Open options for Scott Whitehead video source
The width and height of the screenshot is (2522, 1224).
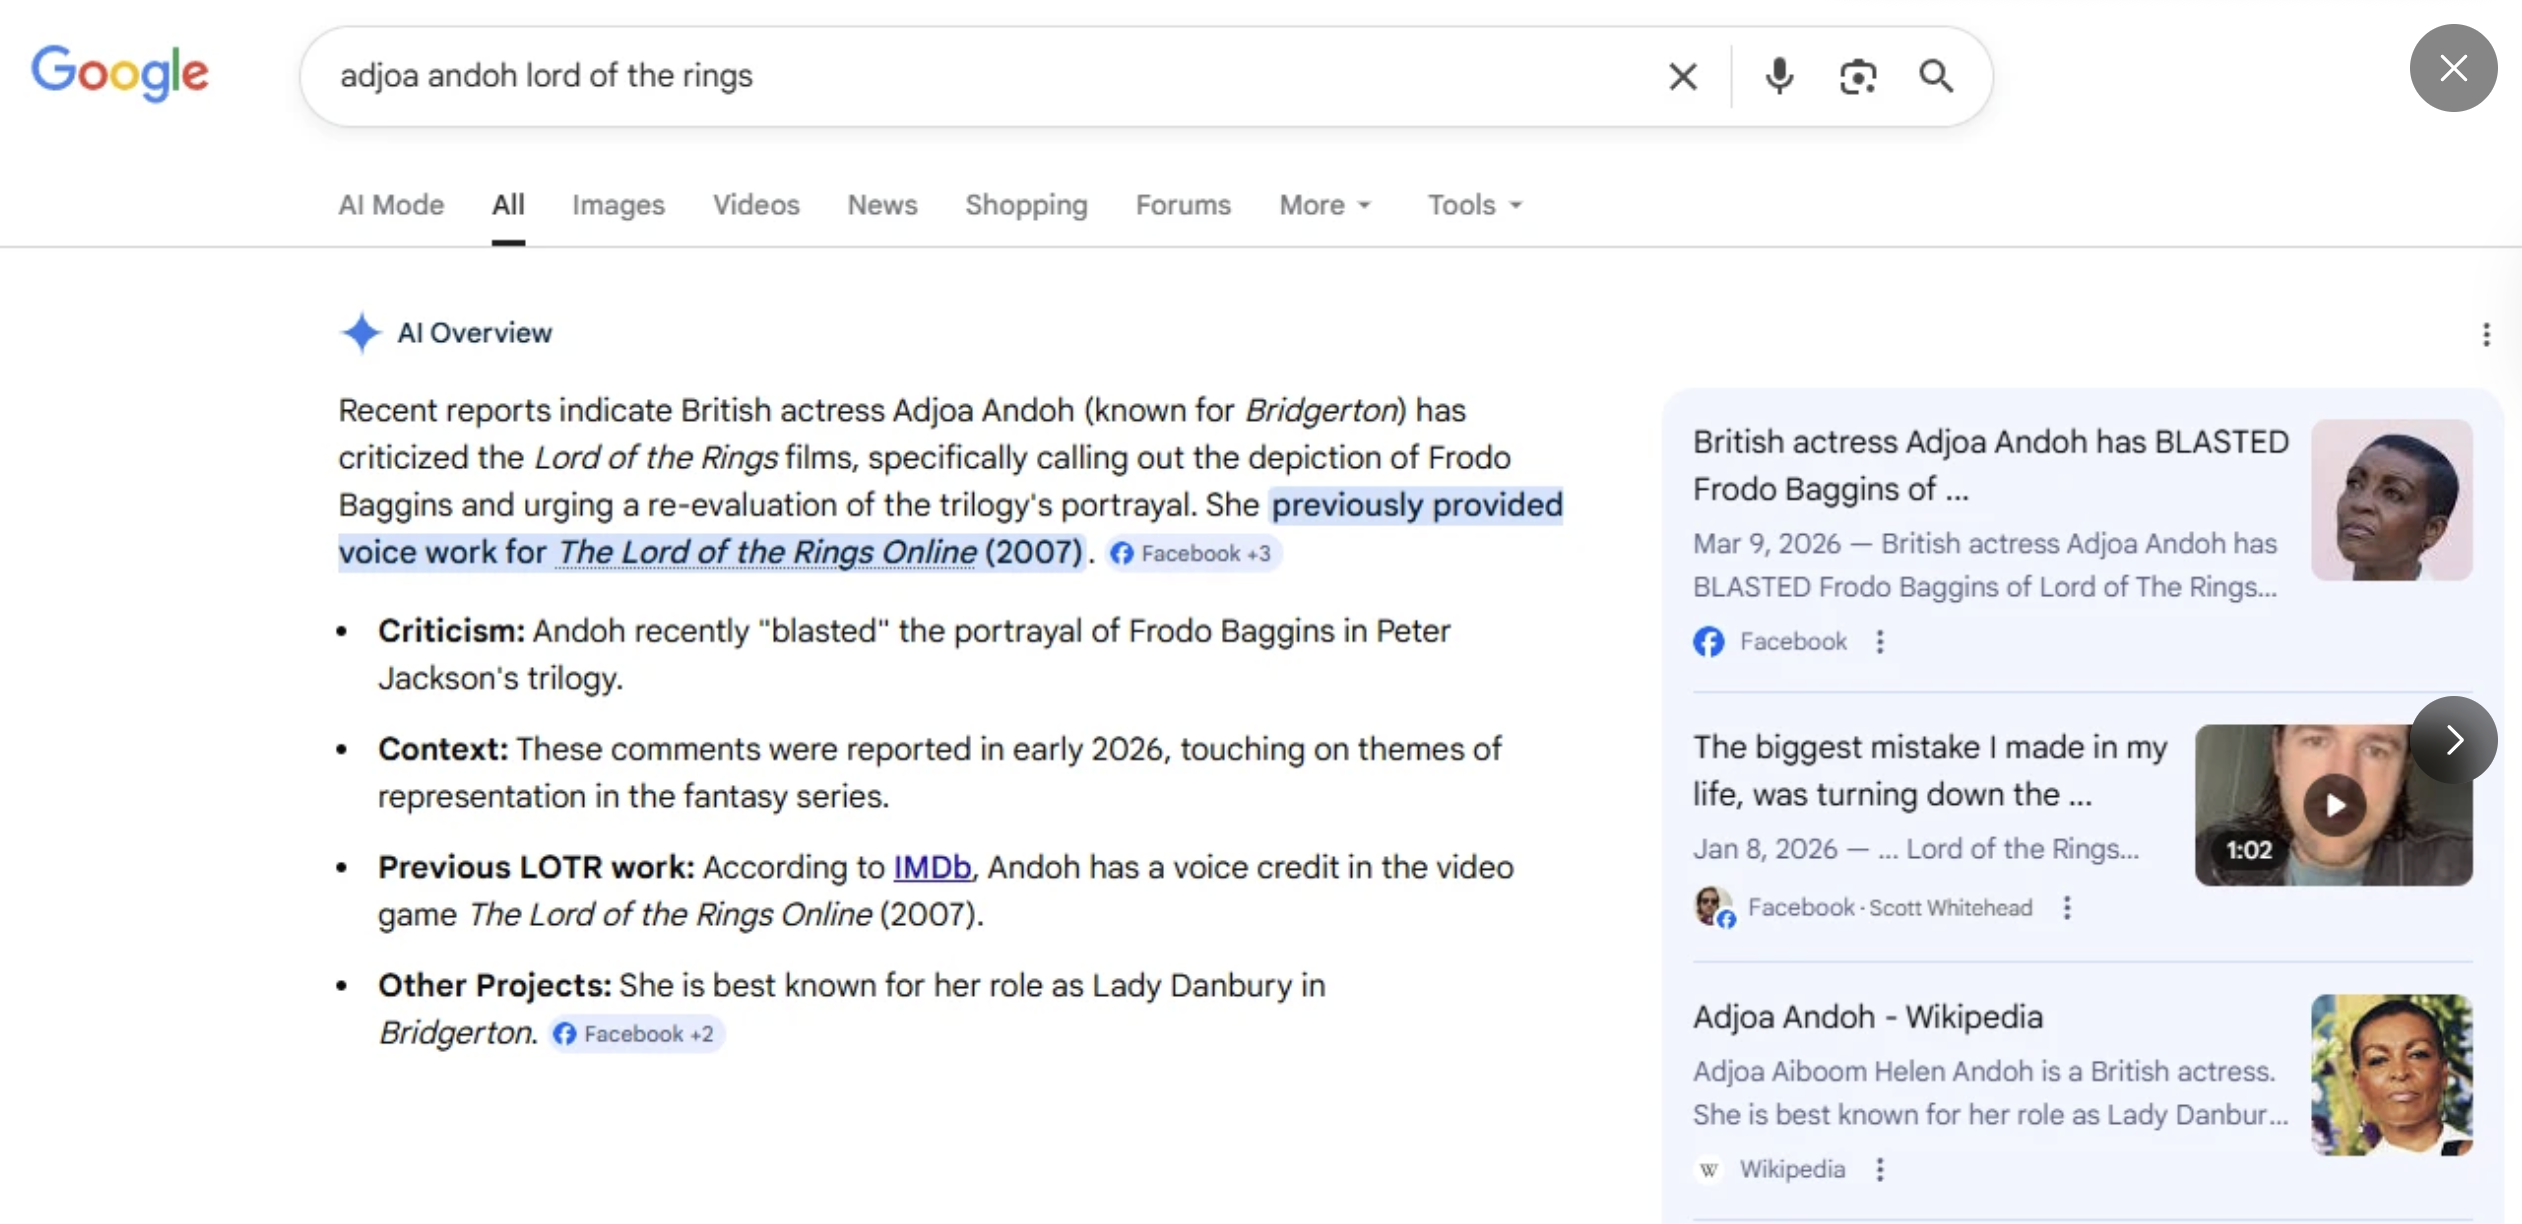click(x=2067, y=907)
